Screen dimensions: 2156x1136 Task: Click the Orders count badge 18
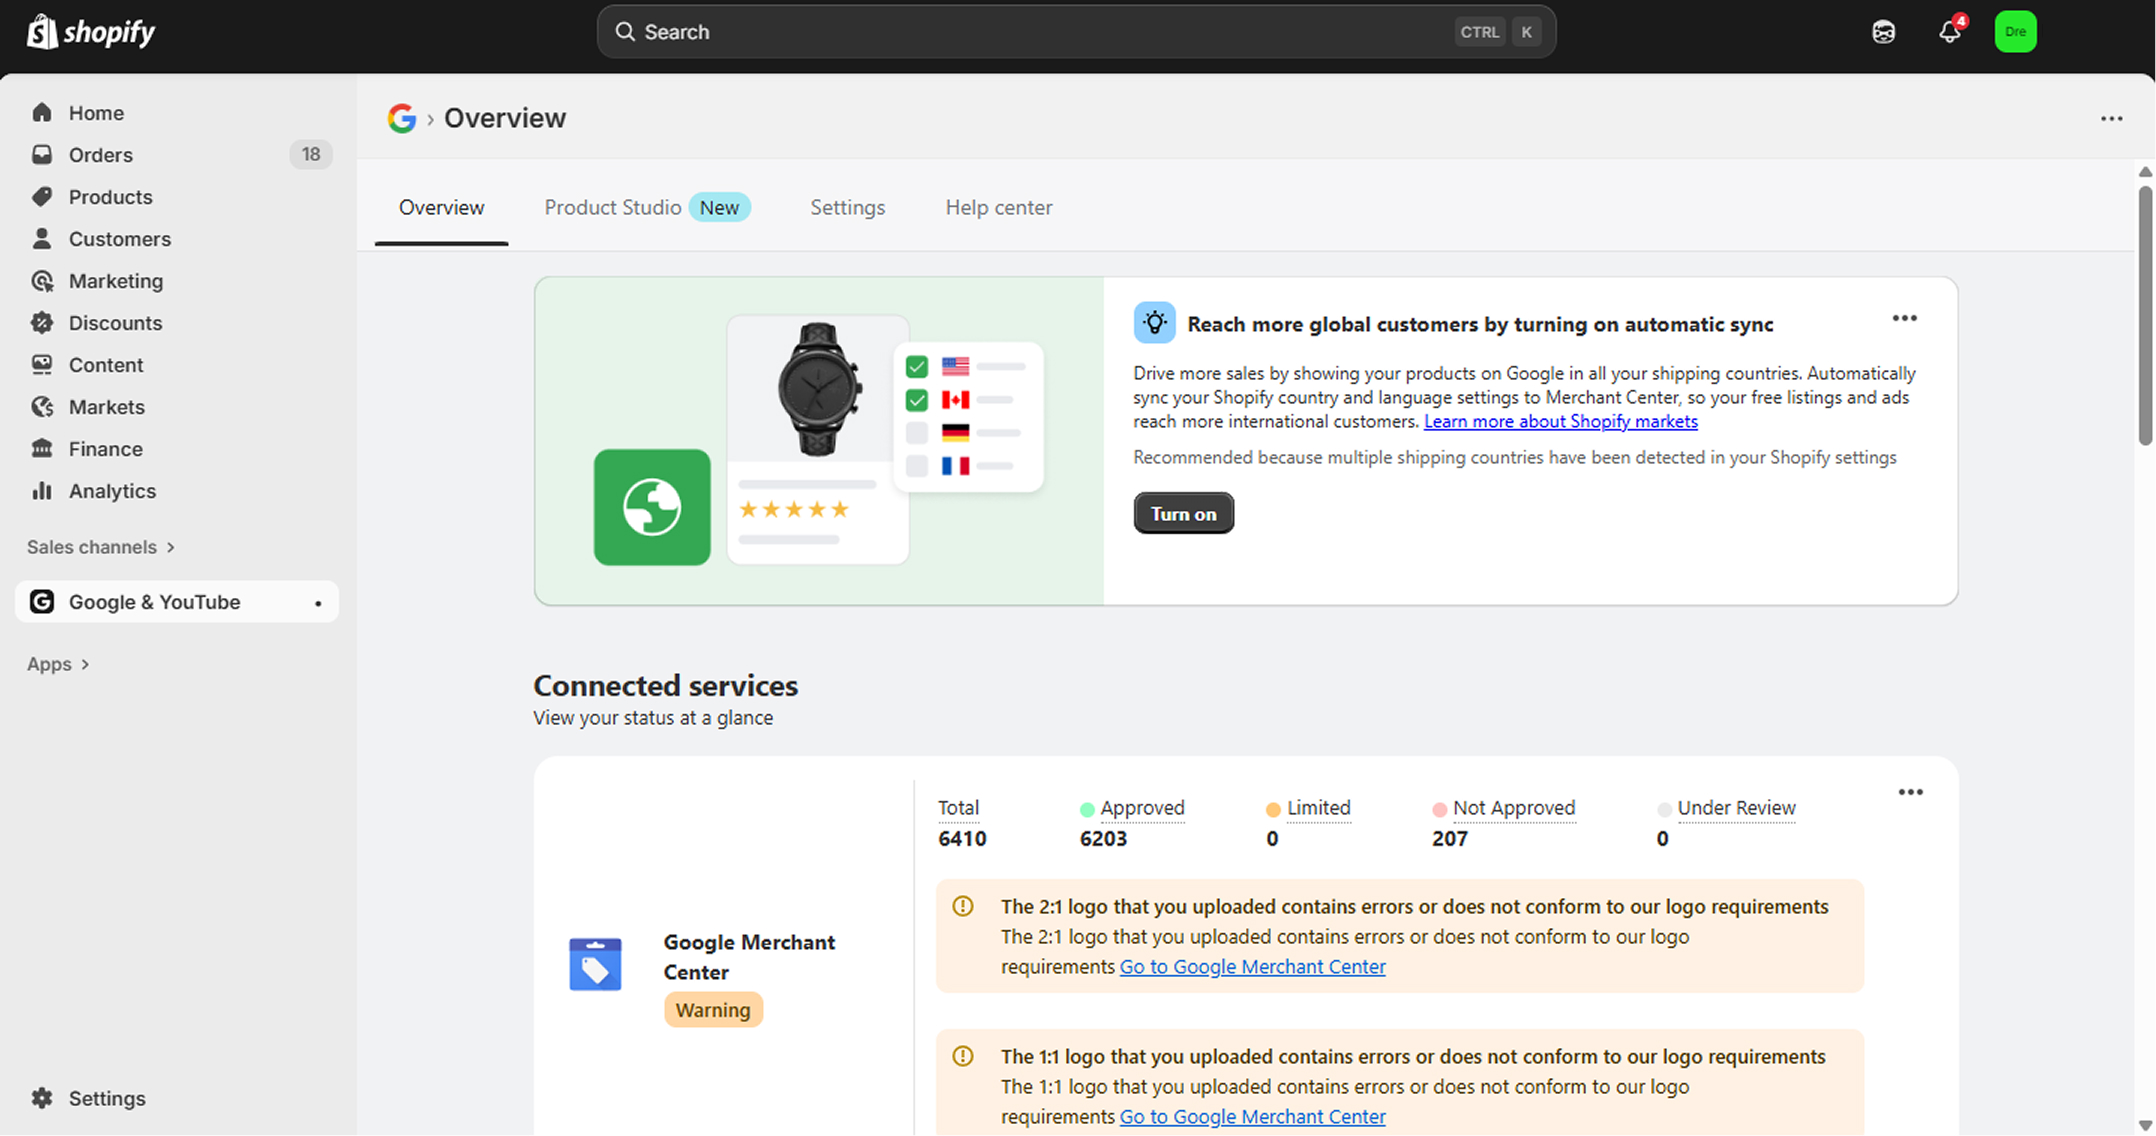[x=311, y=154]
